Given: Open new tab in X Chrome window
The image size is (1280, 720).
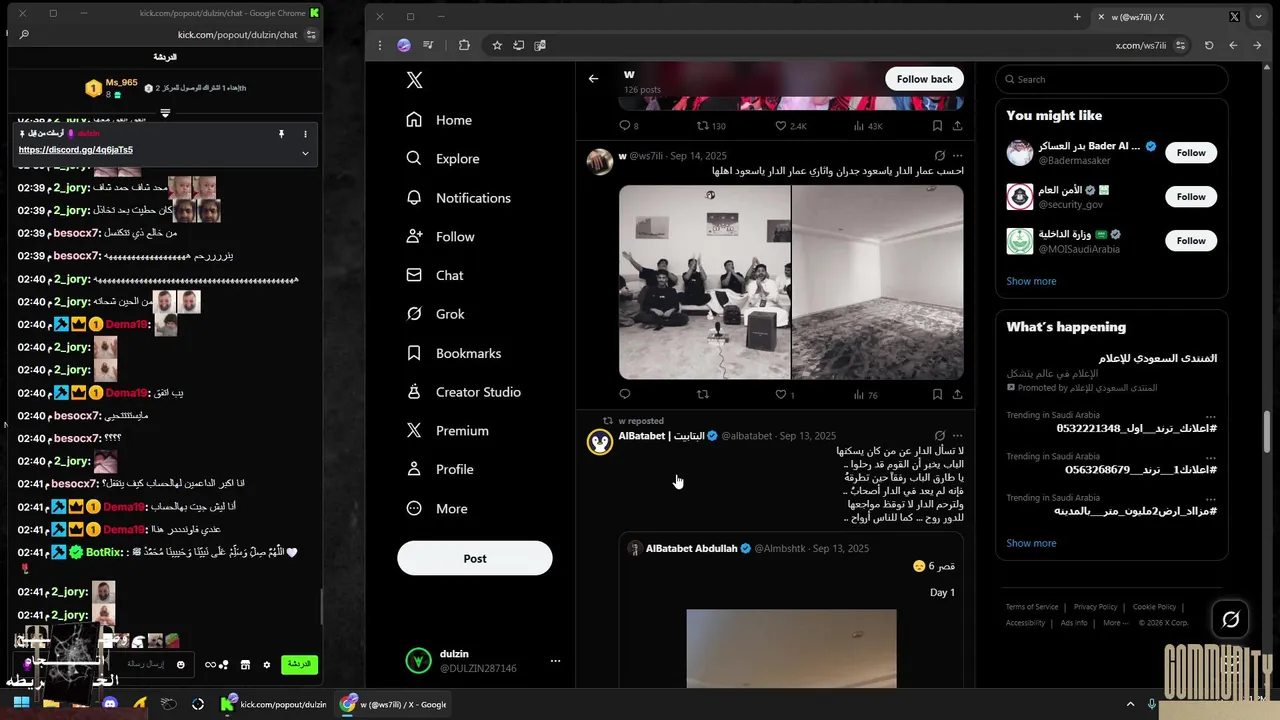Looking at the screenshot, I should pos(1077,16).
